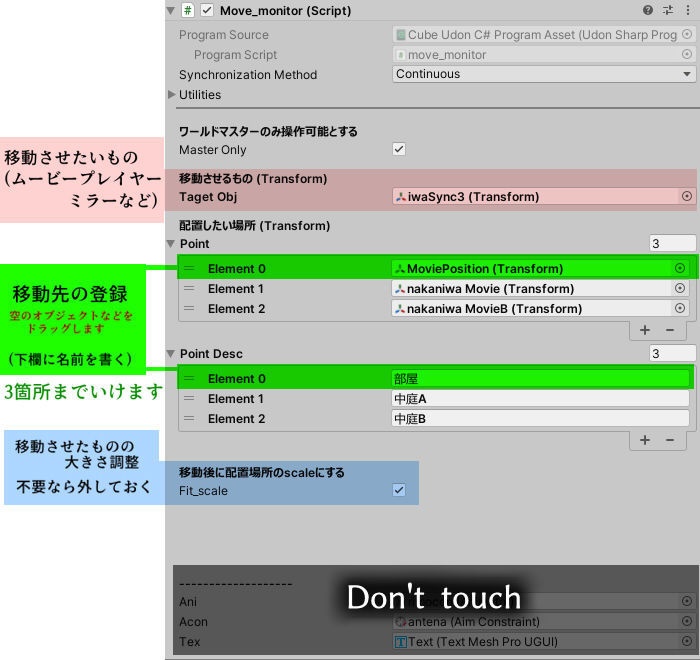Image resolution: width=700 pixels, height=660 pixels.
Task: Open the component presets icon
Action: pyautogui.click(x=668, y=10)
